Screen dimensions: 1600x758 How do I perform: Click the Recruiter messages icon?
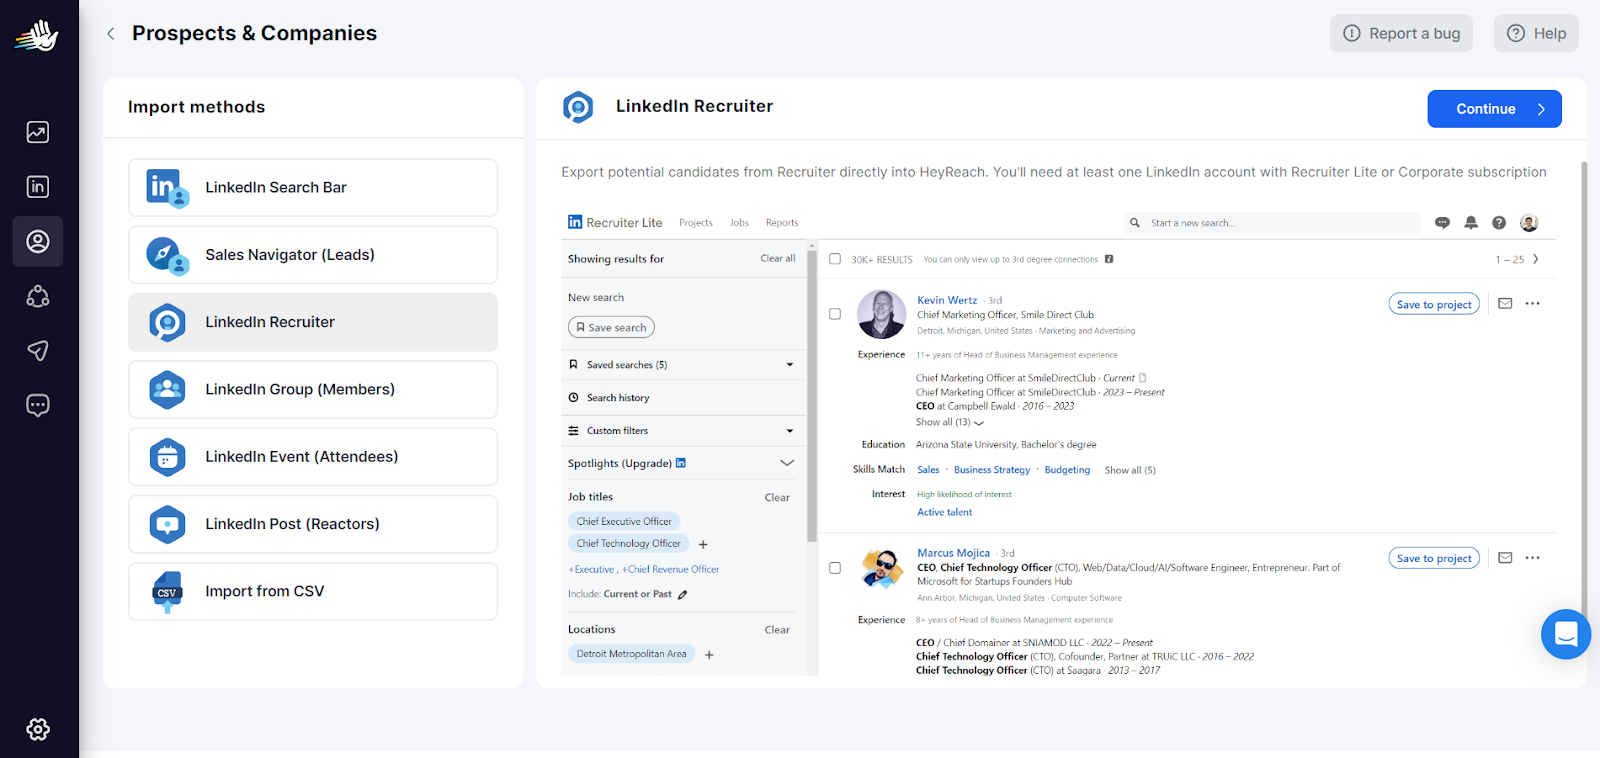click(x=1442, y=223)
